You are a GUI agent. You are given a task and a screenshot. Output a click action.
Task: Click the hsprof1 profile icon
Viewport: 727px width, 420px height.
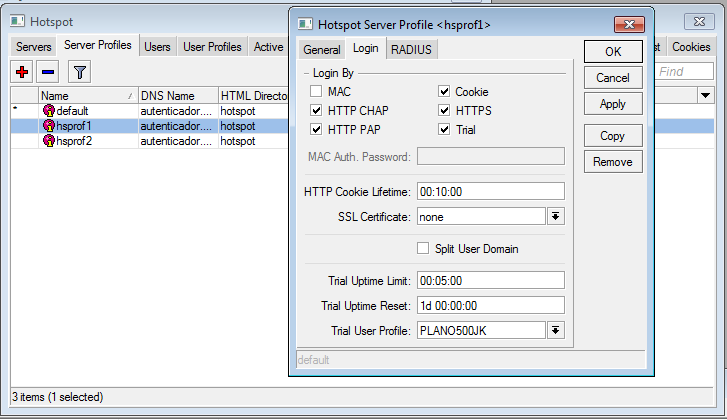(x=48, y=126)
